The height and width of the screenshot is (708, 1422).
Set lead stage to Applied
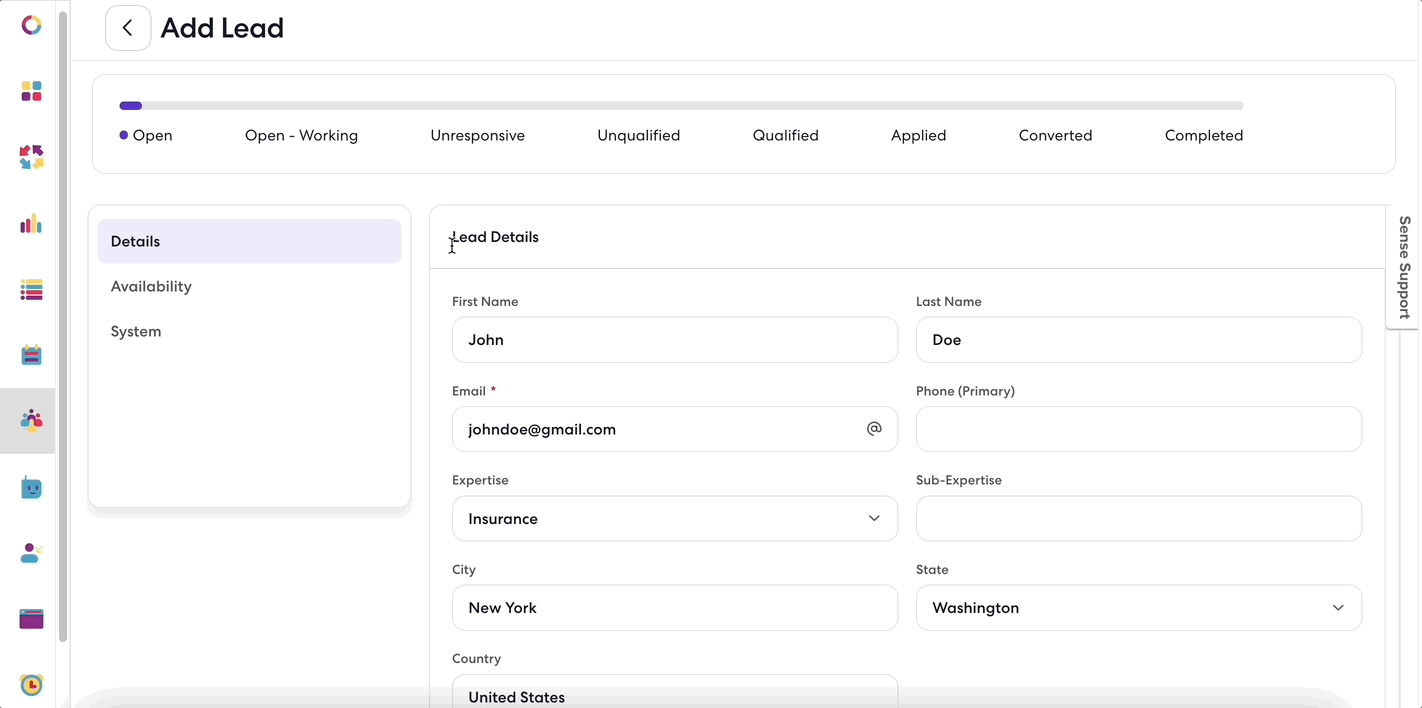pos(918,135)
